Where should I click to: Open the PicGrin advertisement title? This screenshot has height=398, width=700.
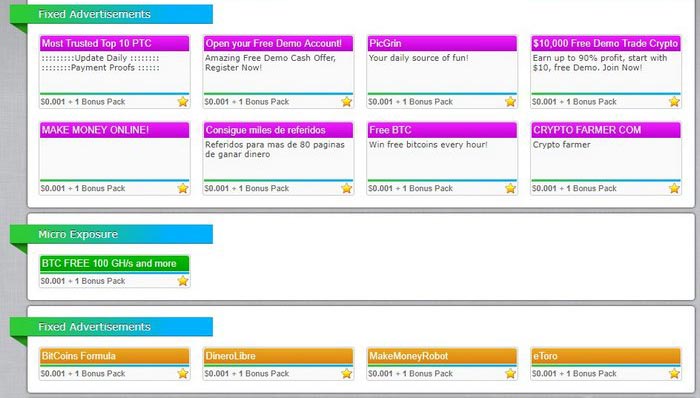point(442,43)
